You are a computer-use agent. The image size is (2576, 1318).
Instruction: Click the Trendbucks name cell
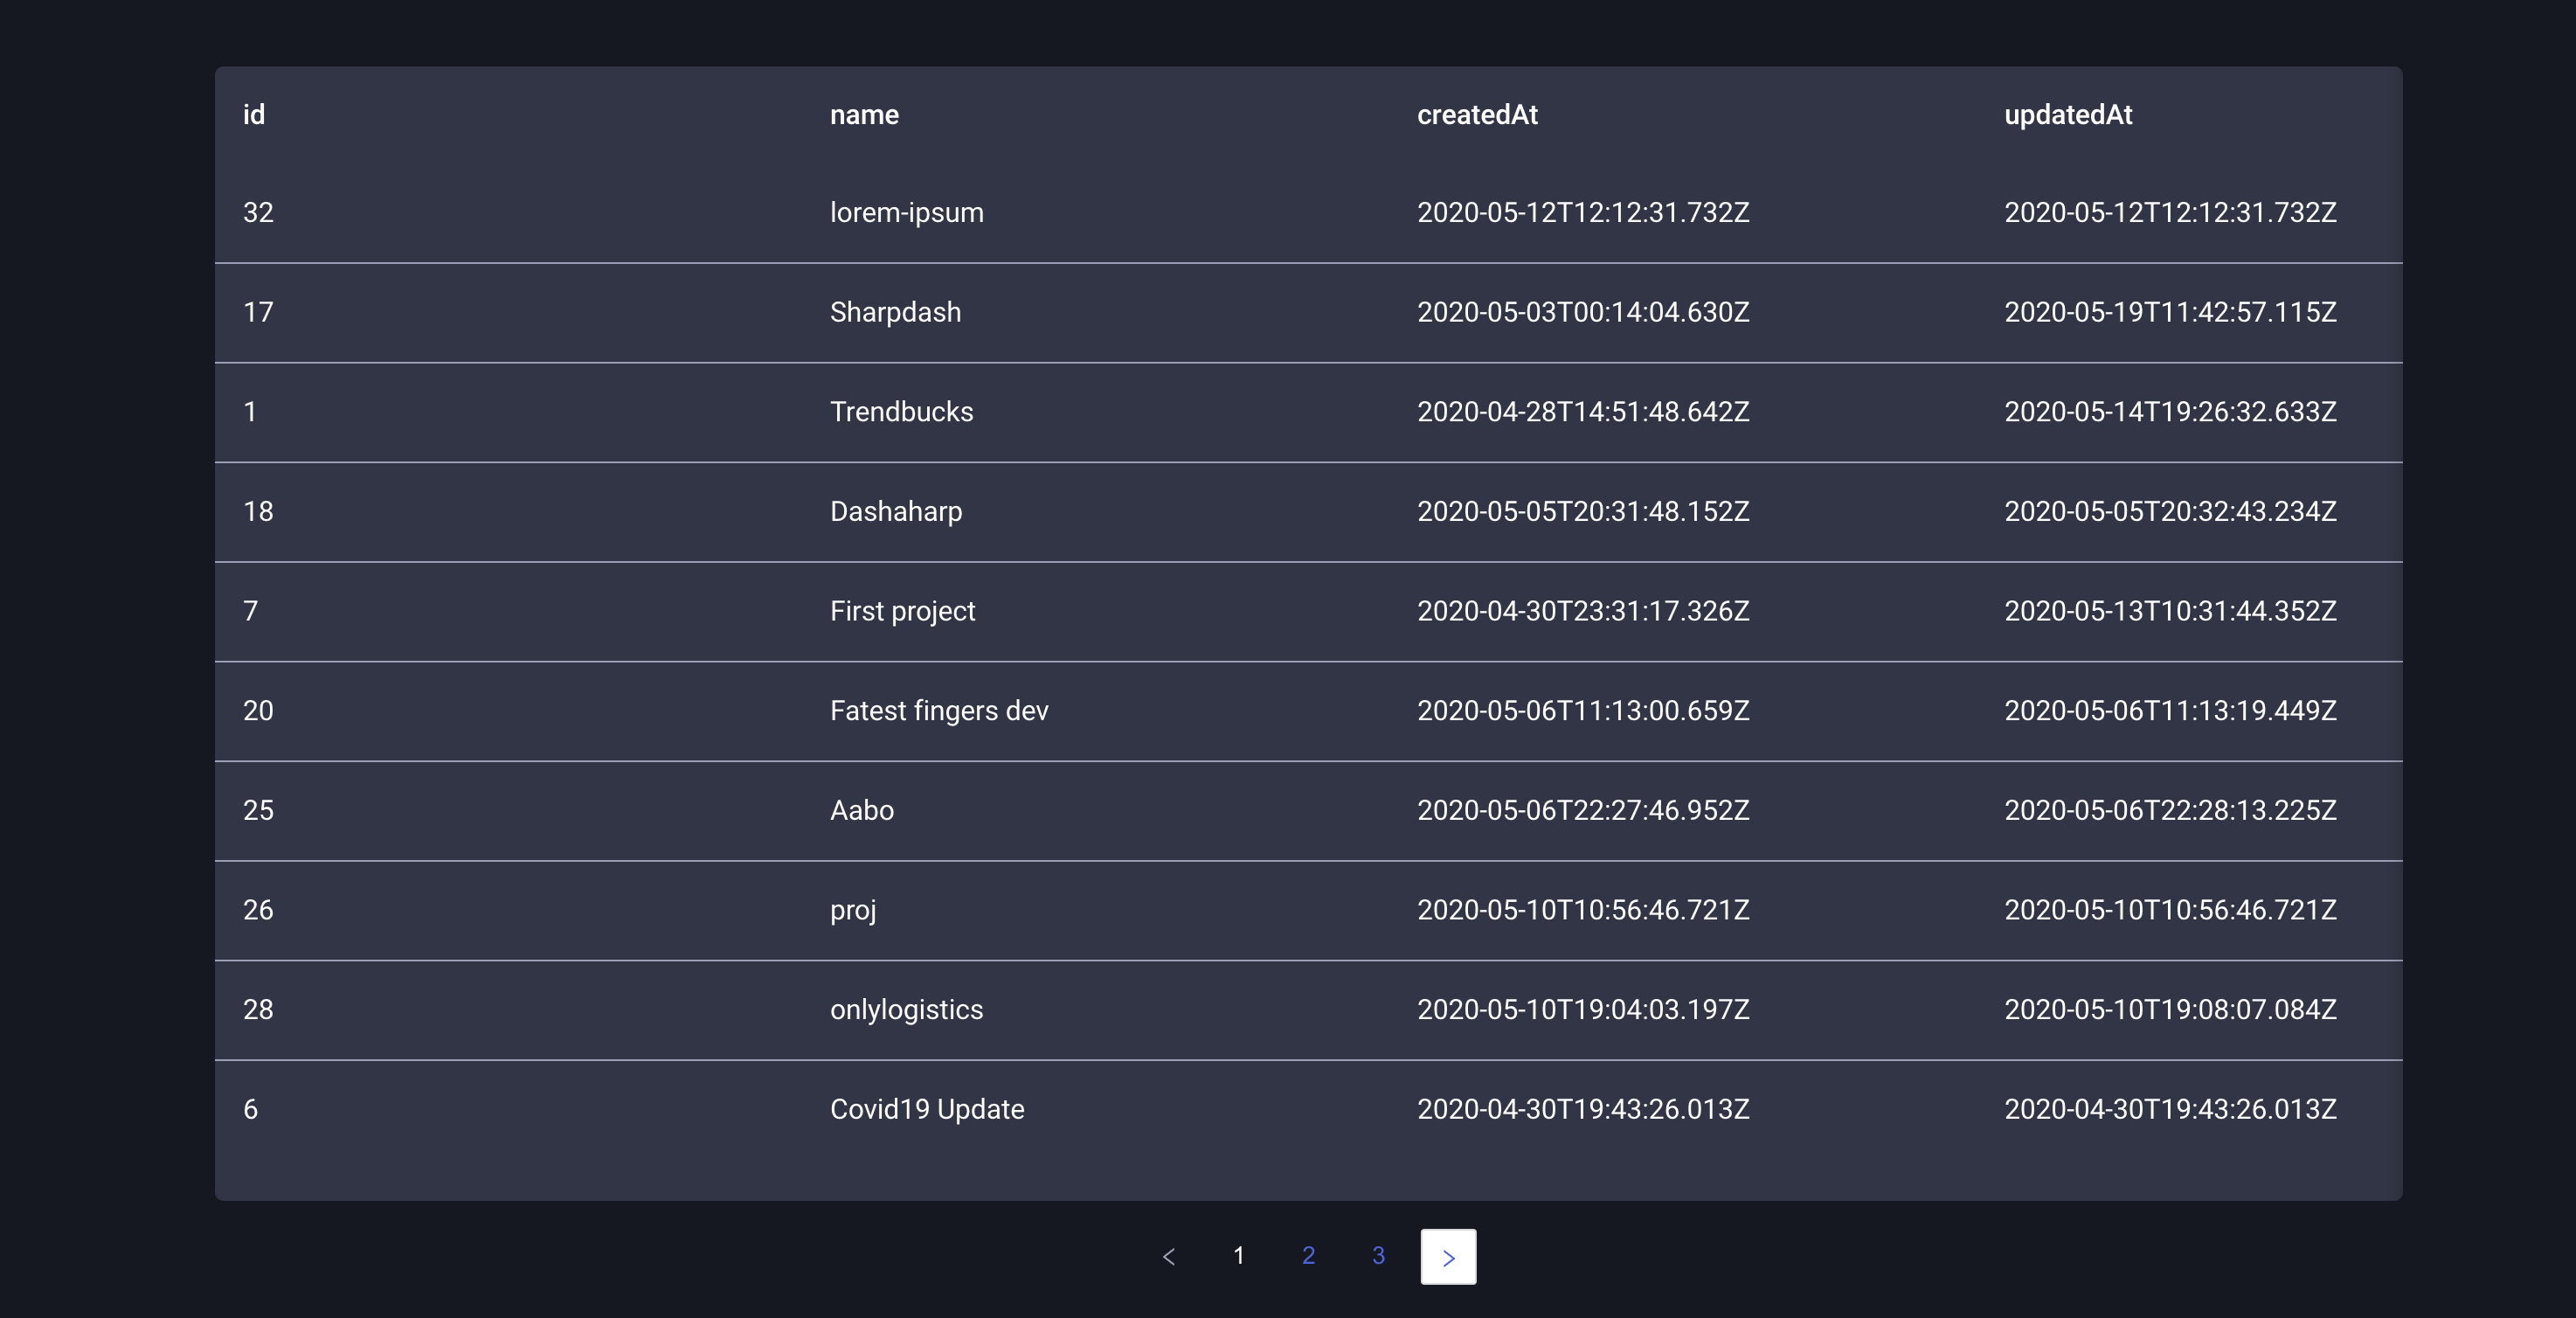[x=901, y=412]
